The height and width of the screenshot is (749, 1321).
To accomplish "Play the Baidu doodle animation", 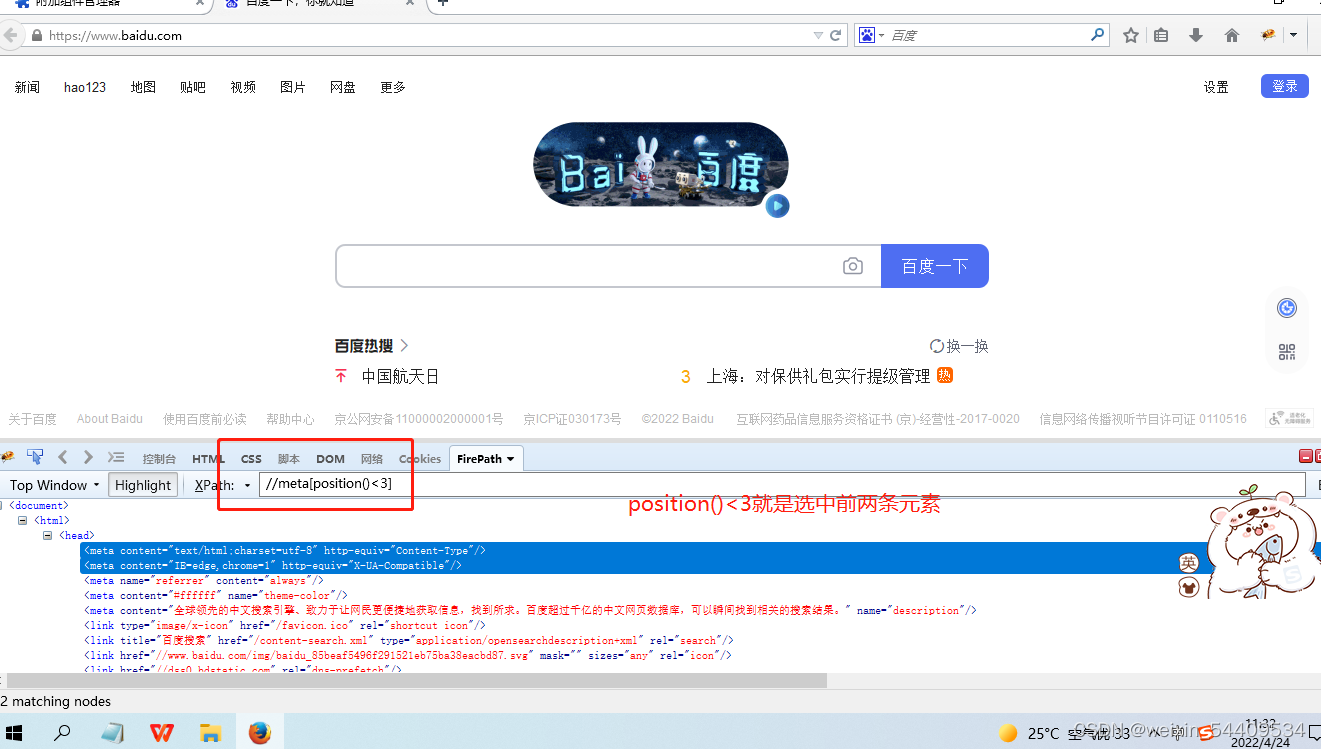I will tap(777, 206).
